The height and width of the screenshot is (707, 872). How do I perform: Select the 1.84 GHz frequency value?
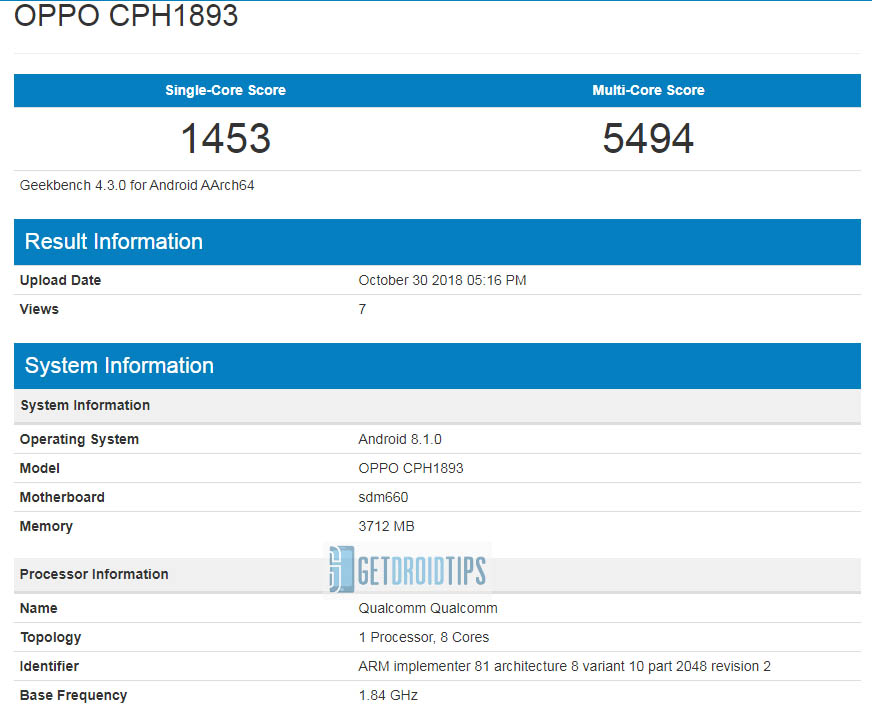click(x=388, y=695)
